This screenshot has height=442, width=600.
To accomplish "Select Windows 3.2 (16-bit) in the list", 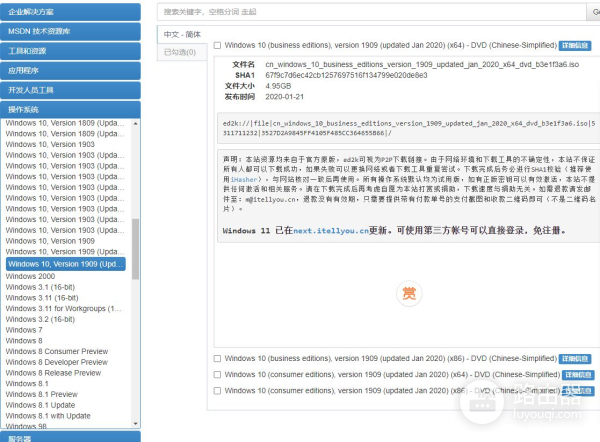I will 40,319.
